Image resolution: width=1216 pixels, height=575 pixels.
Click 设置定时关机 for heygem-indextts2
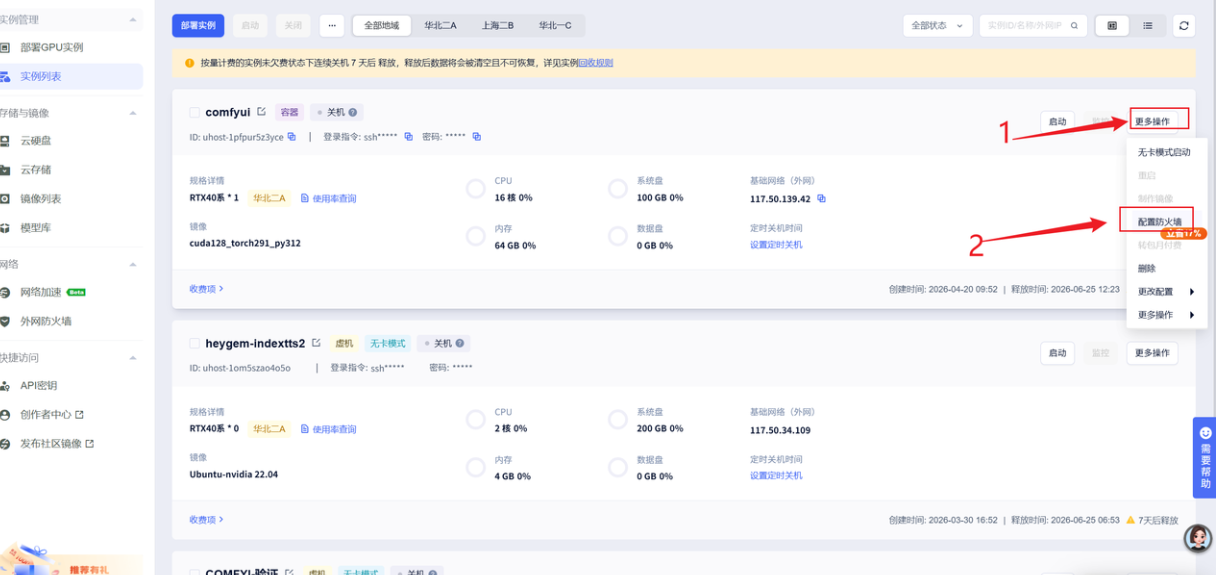[776, 475]
